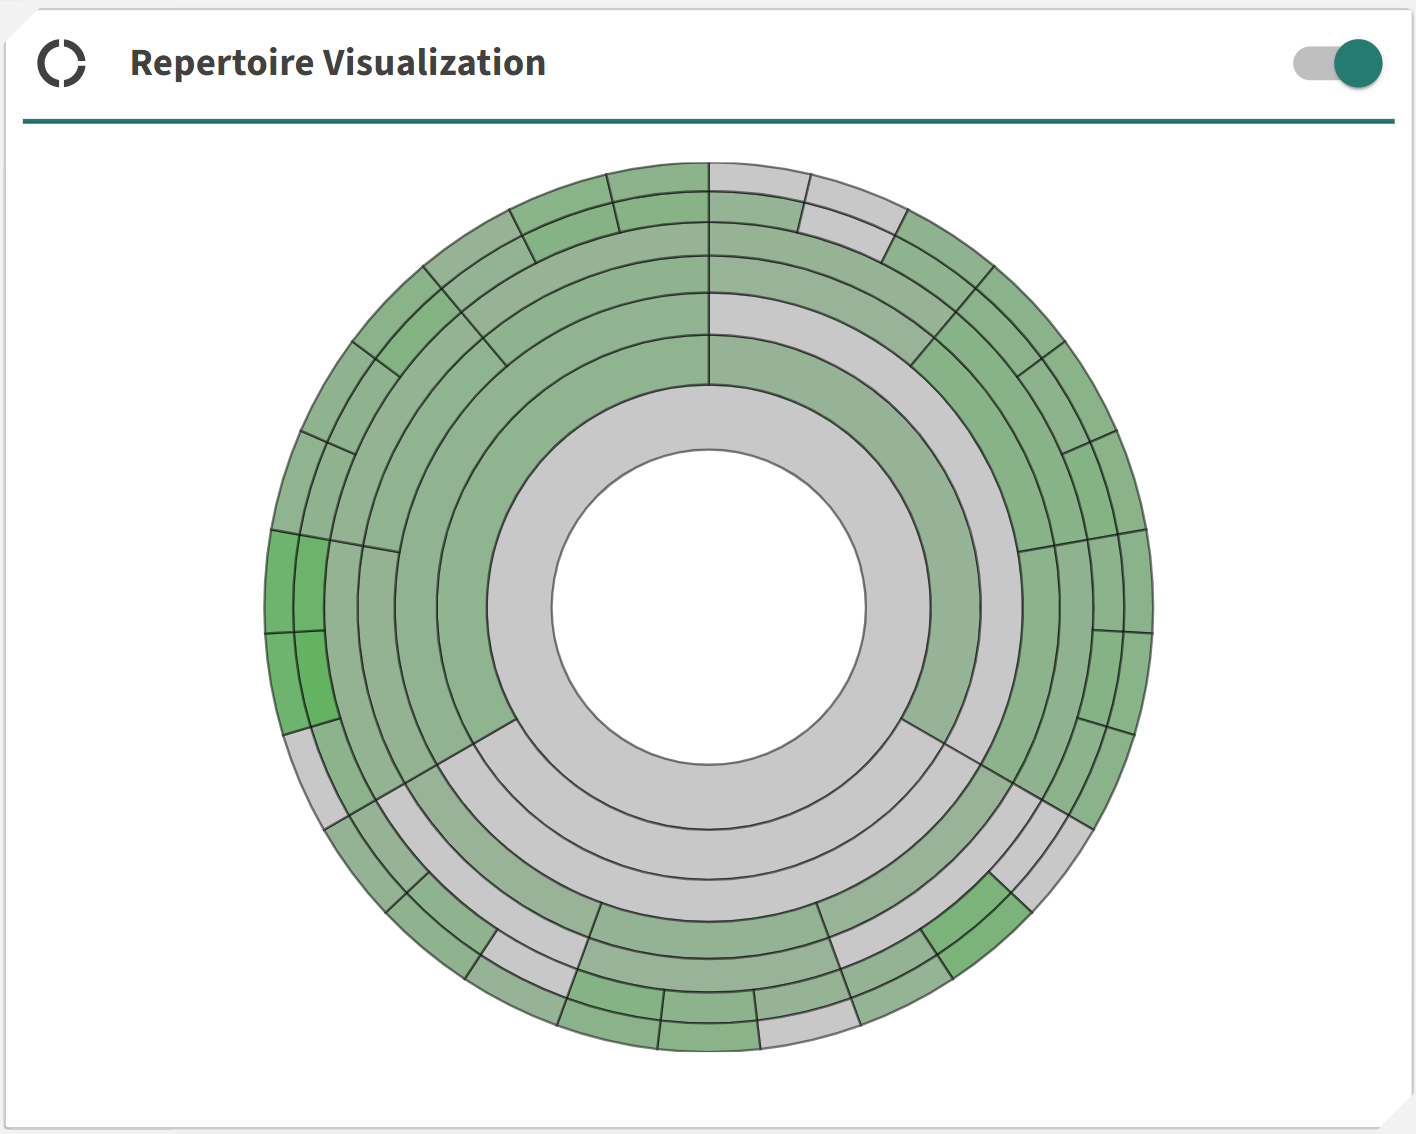Select the innermost full gray ring
This screenshot has height=1134, width=1416.
(x=709, y=418)
